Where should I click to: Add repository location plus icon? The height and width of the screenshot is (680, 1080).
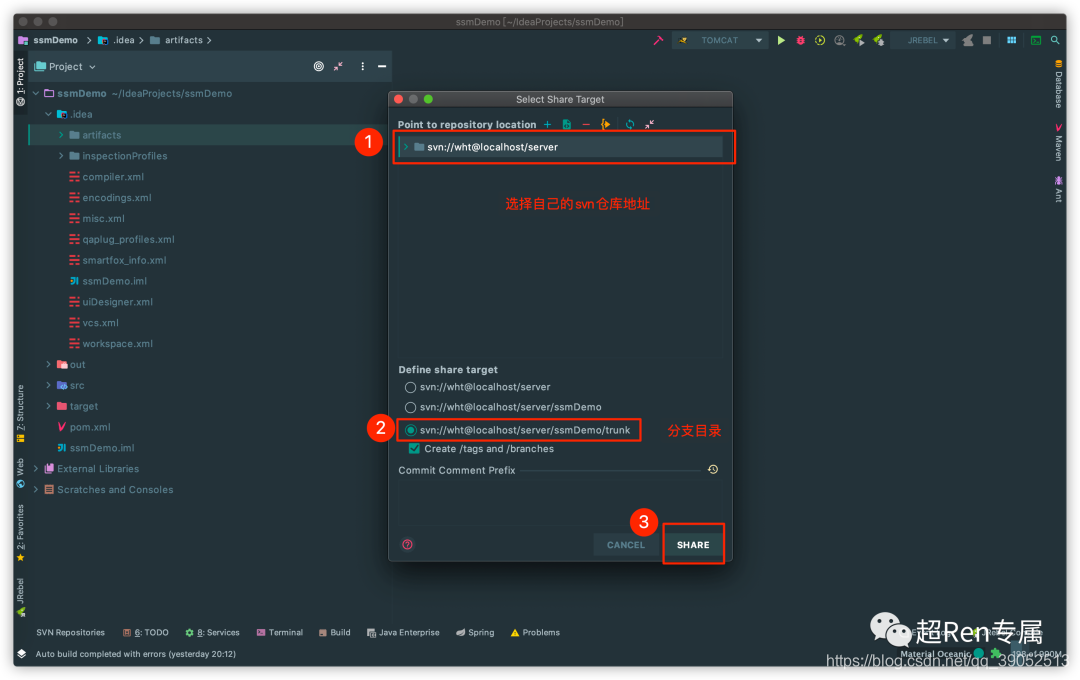pyautogui.click(x=547, y=125)
